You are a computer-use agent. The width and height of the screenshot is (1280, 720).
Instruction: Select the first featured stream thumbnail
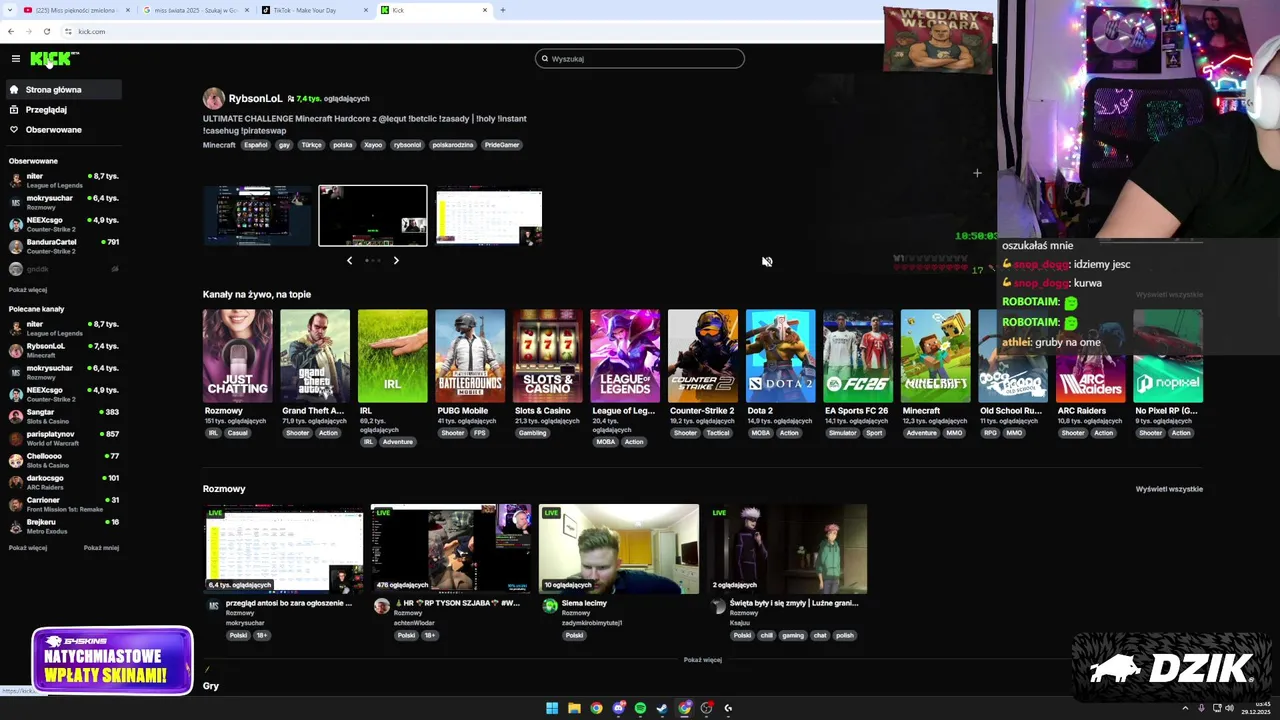click(257, 216)
